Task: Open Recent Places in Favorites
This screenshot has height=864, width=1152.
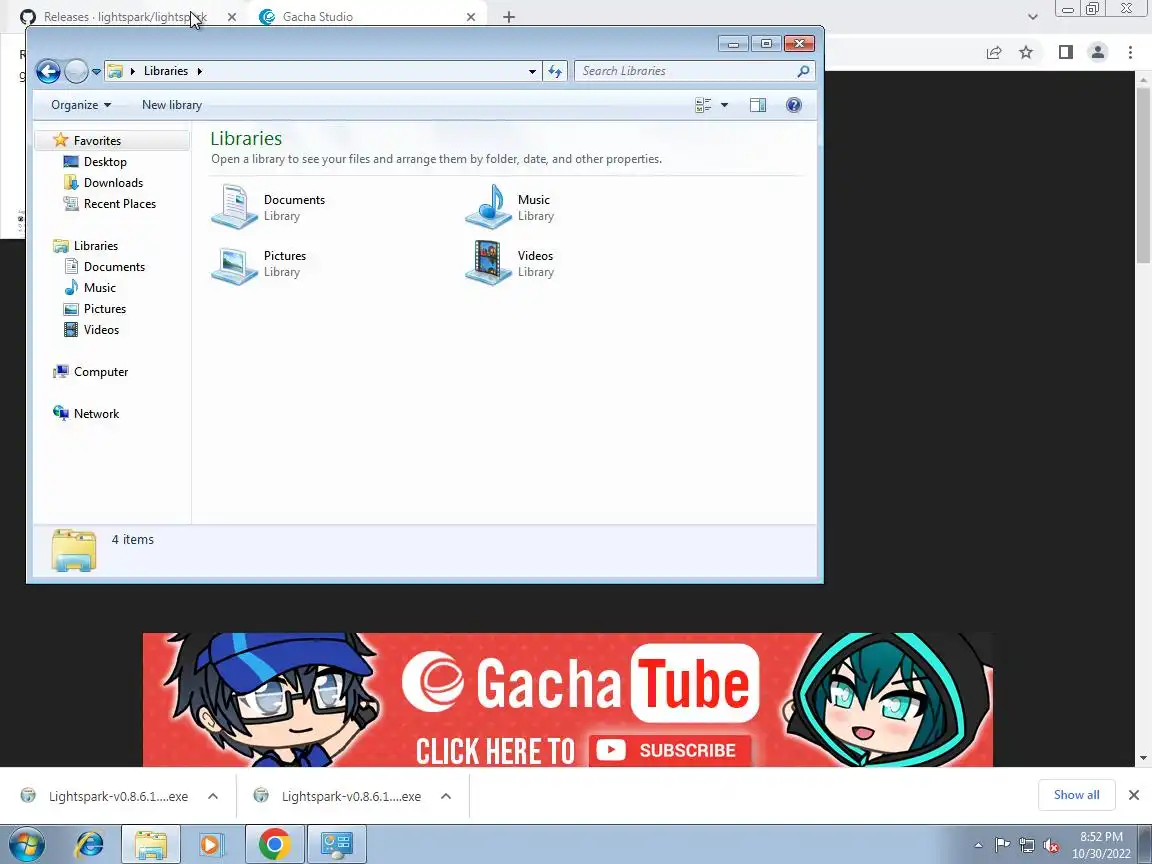Action: pos(120,204)
